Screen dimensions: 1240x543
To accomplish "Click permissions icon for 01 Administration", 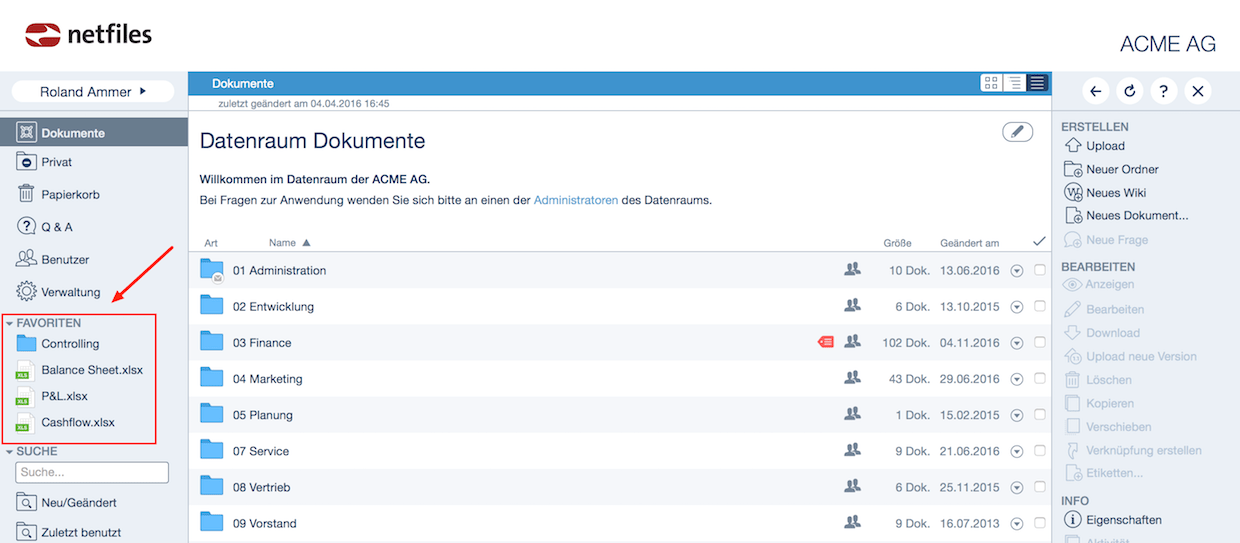I will (852, 270).
